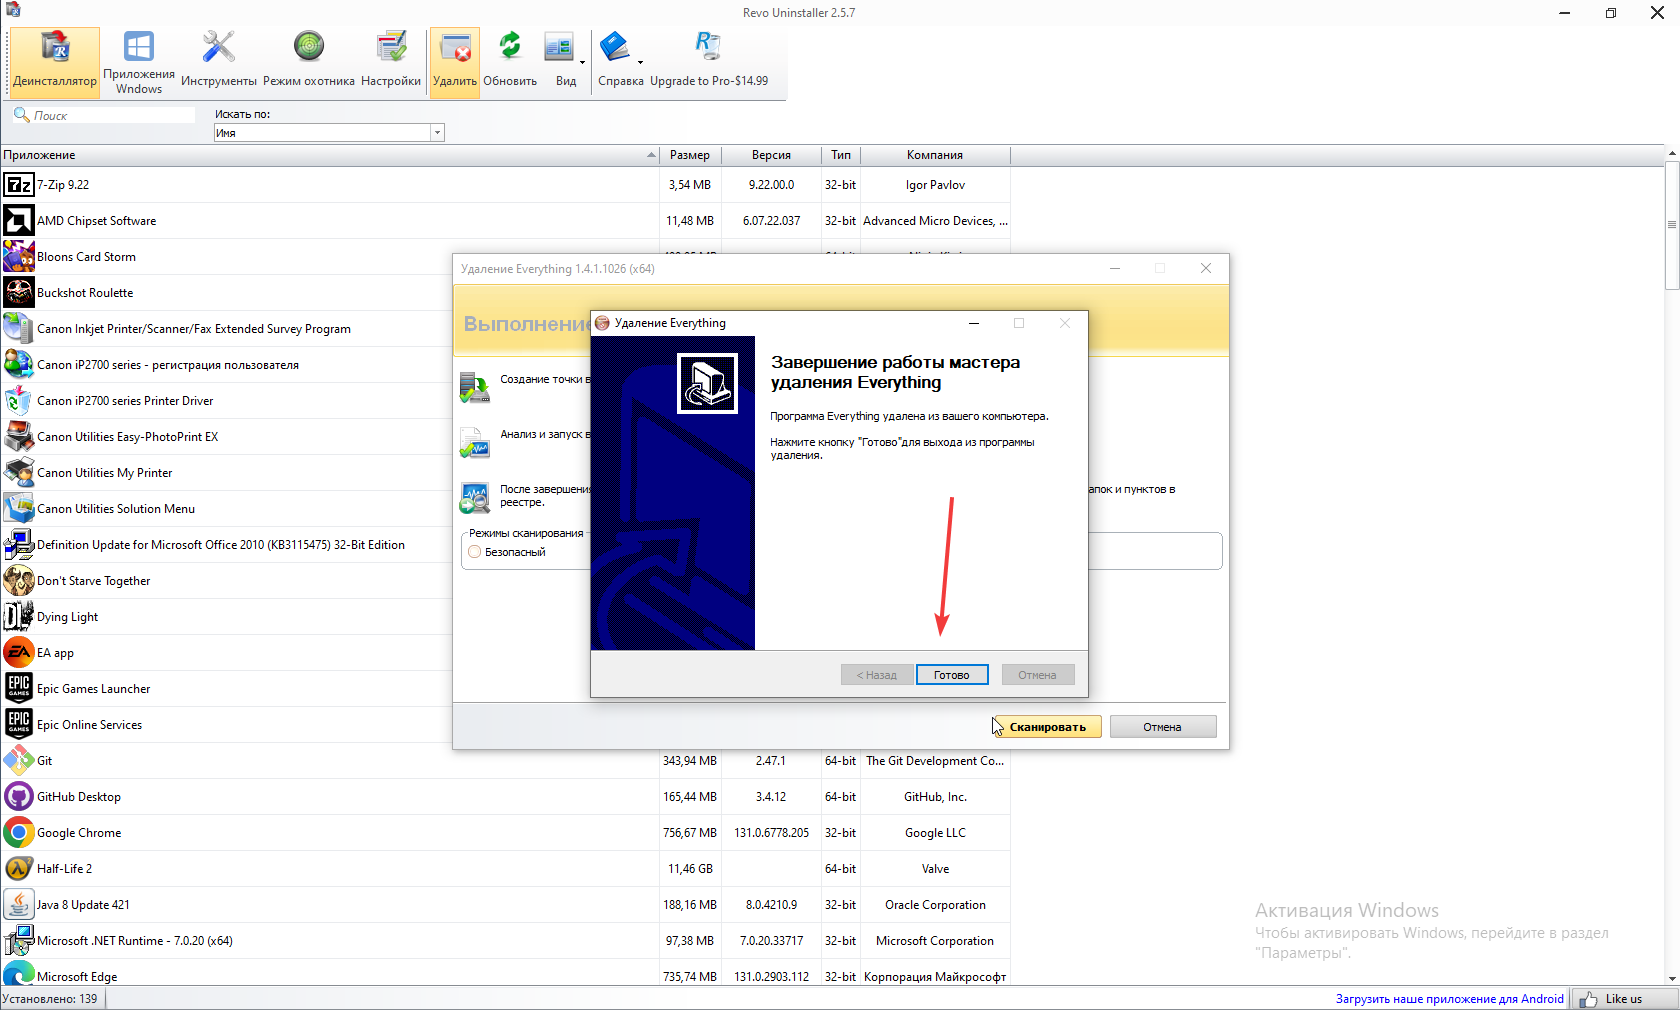
Task: Select Definition Update for Microsoft Office 2010 row
Action: click(x=226, y=545)
